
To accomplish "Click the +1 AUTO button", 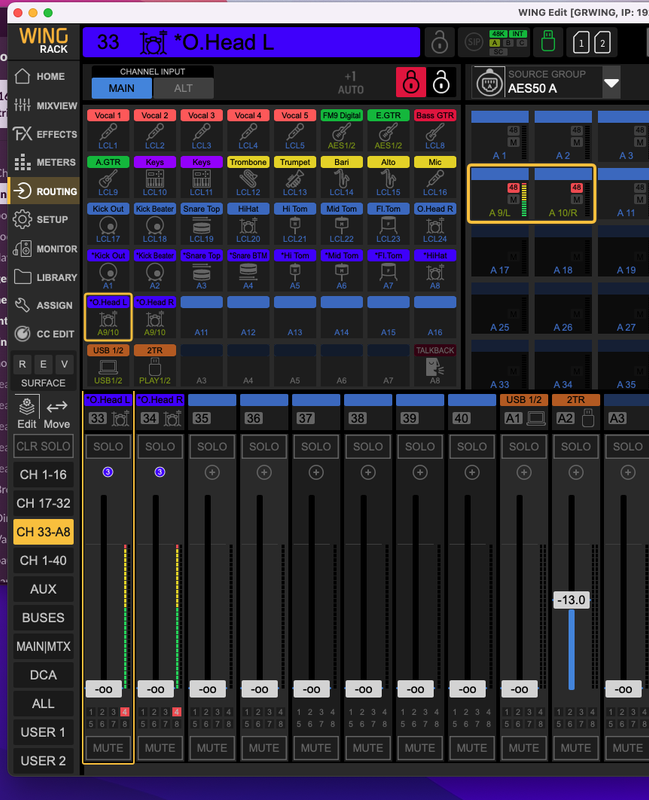I will (351, 83).
